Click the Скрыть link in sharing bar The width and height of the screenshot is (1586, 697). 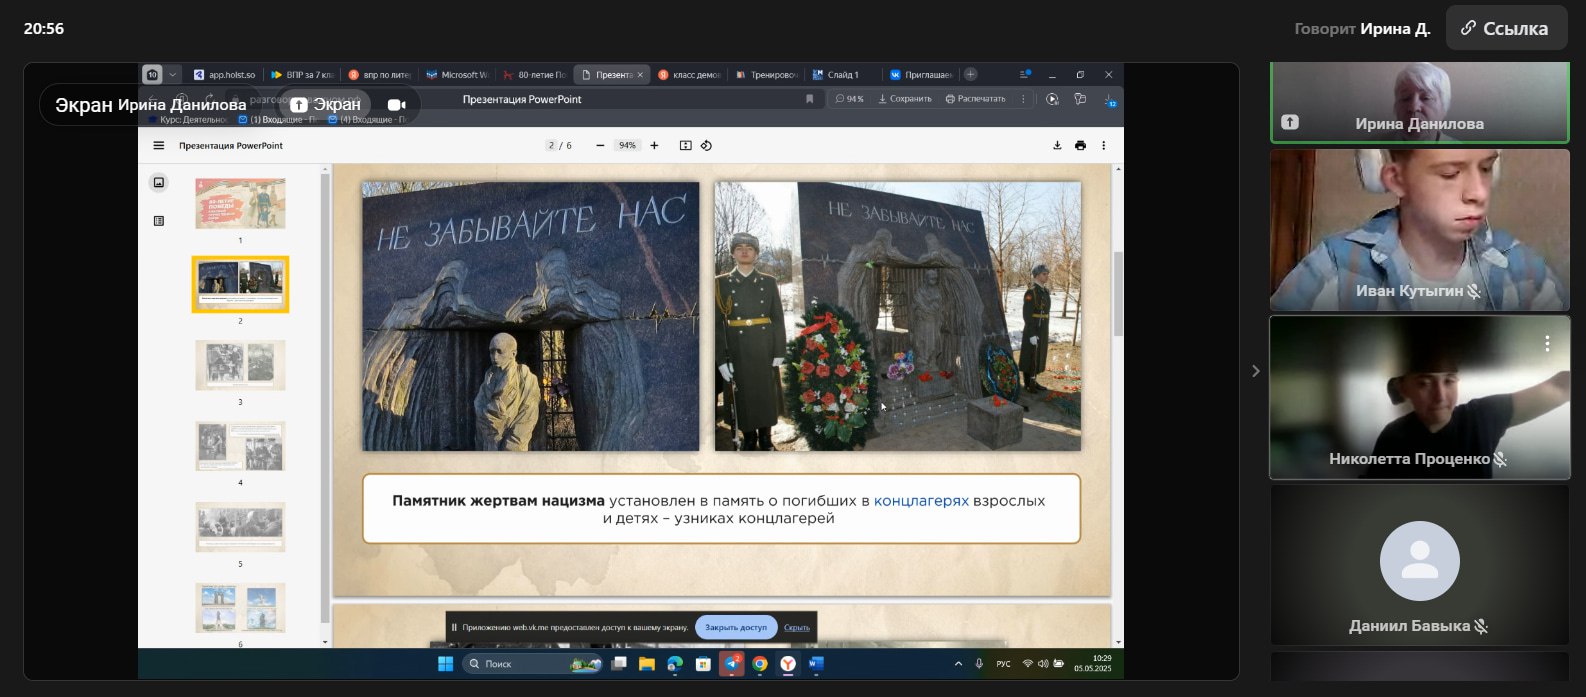pyautogui.click(x=797, y=628)
